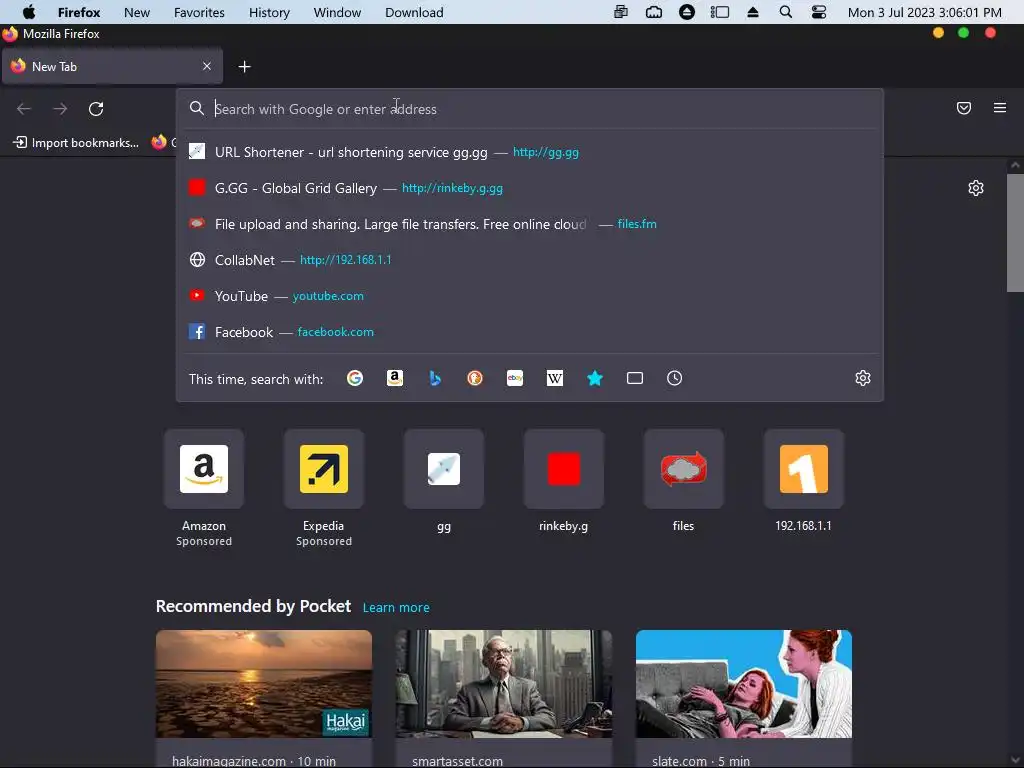The height and width of the screenshot is (768, 1024).
Task: Open macOS Spotlight search icon
Action: (x=786, y=12)
